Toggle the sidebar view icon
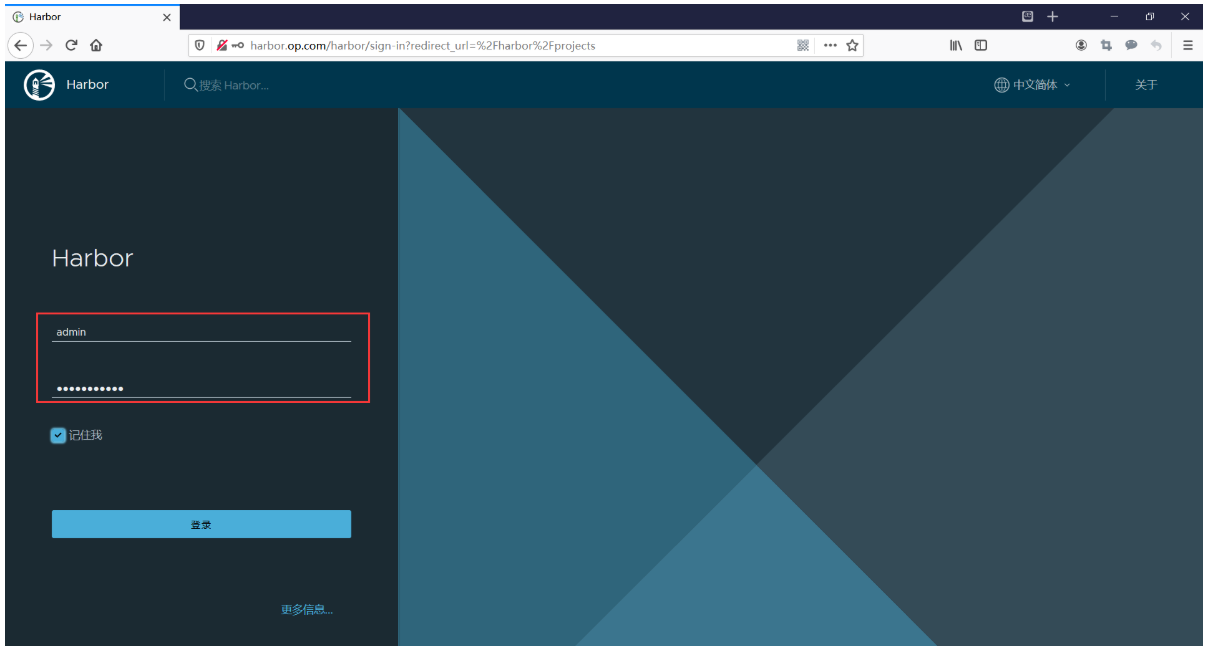The height and width of the screenshot is (649, 1208). 981,45
